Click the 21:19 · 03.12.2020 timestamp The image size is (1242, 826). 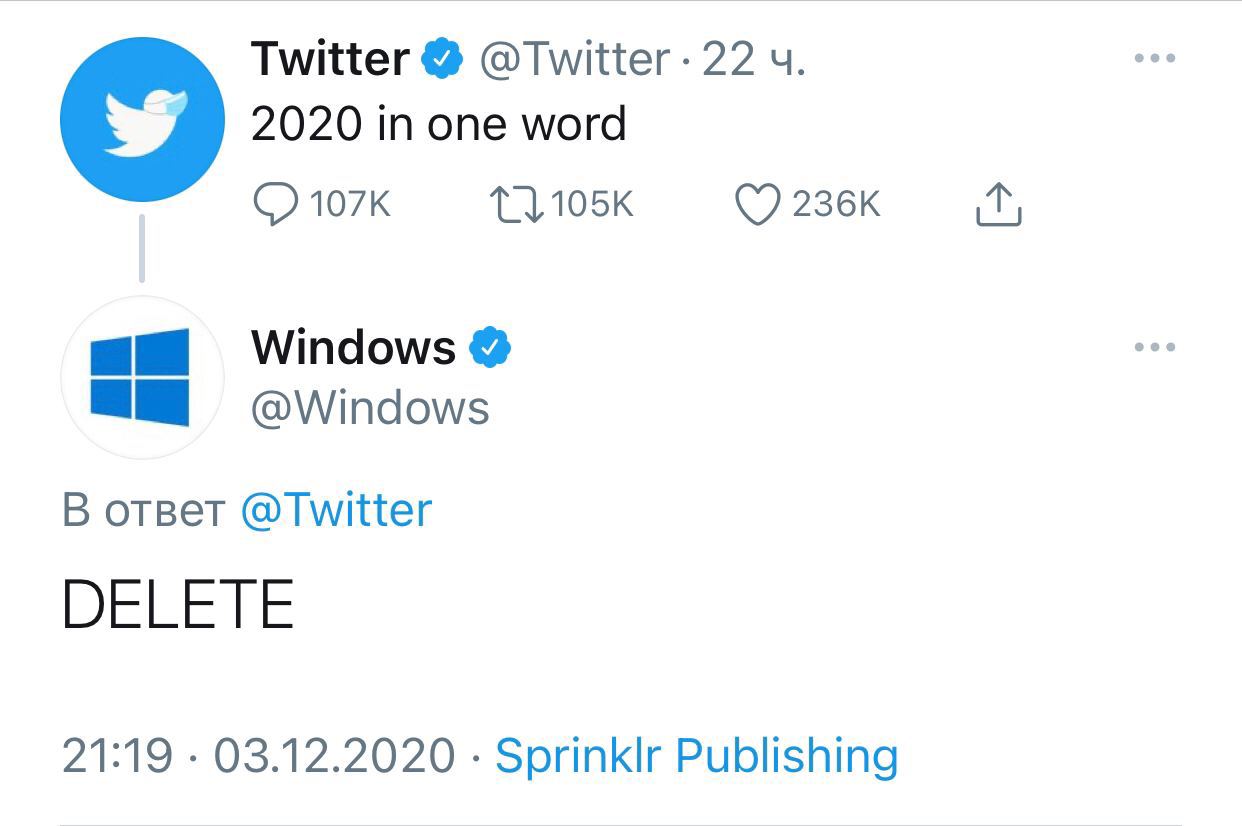[259, 756]
